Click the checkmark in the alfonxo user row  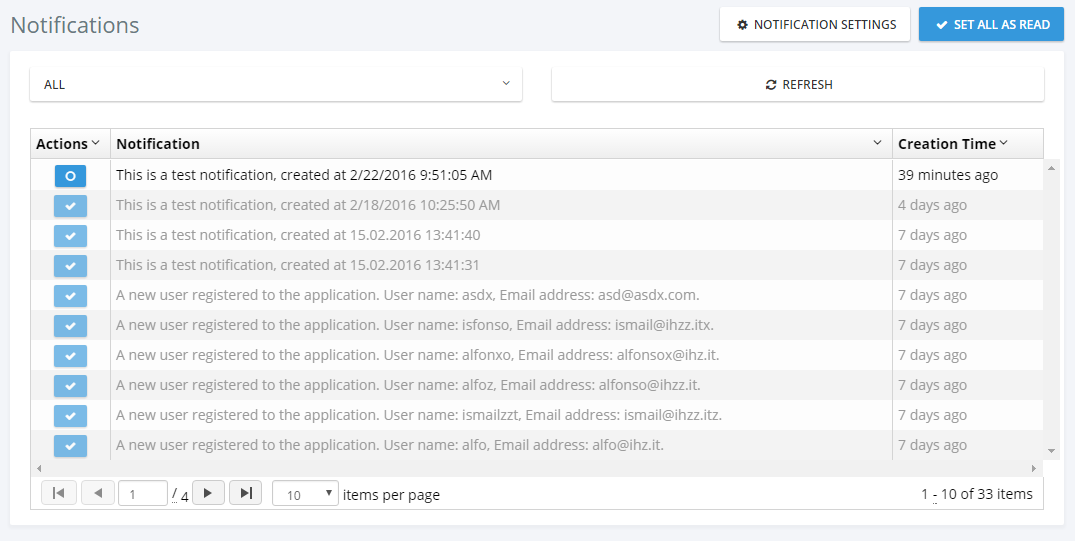(71, 356)
